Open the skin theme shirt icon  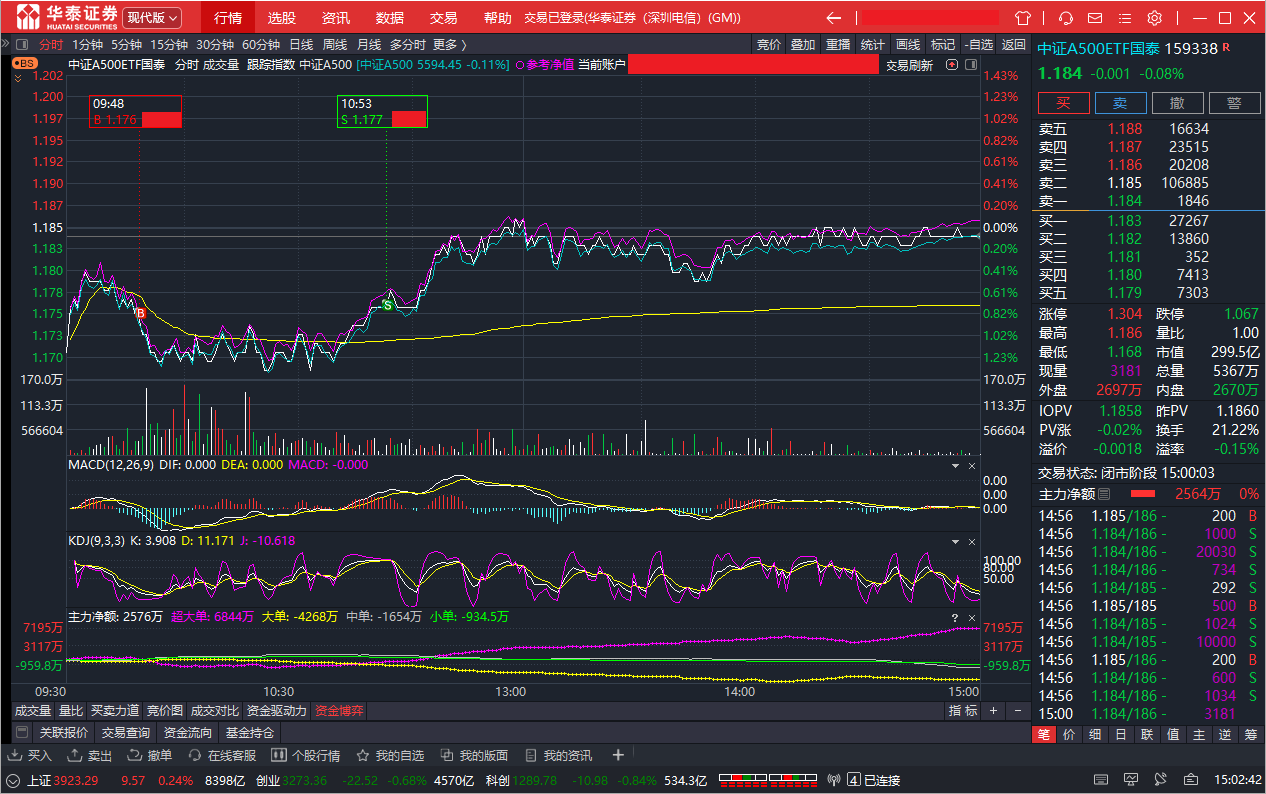[1022, 18]
